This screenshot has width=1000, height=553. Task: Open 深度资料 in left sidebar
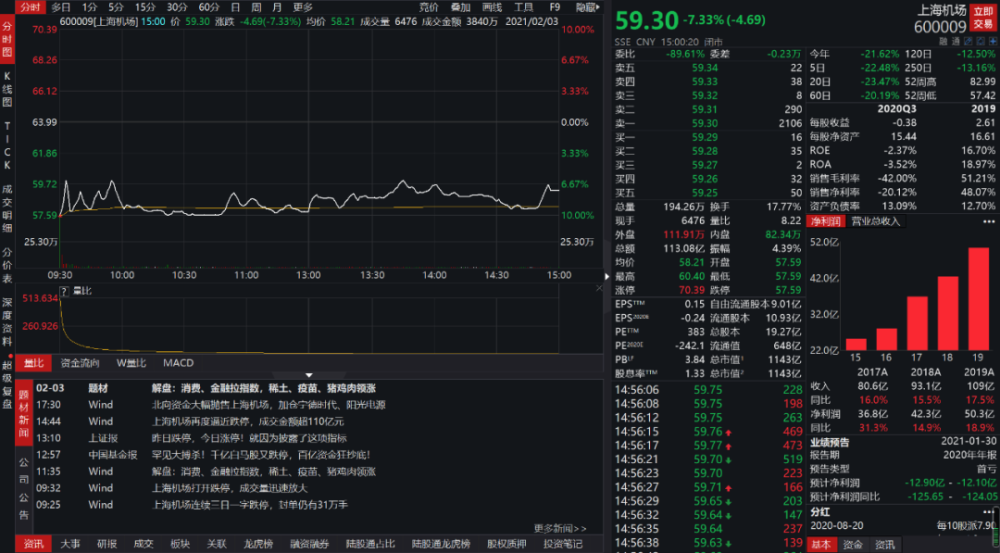tap(7, 322)
